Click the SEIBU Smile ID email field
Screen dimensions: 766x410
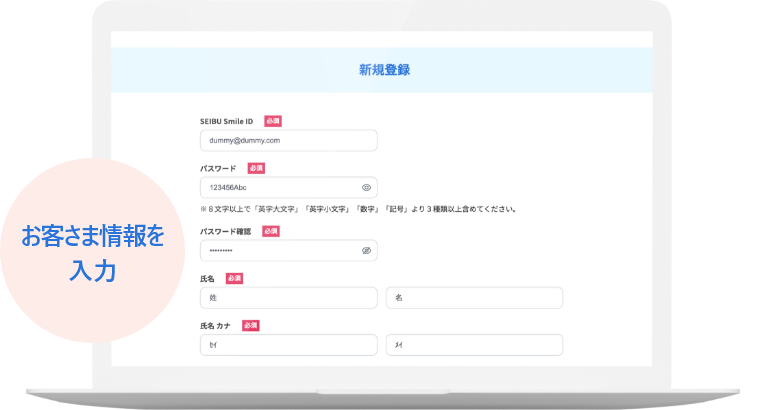288,141
